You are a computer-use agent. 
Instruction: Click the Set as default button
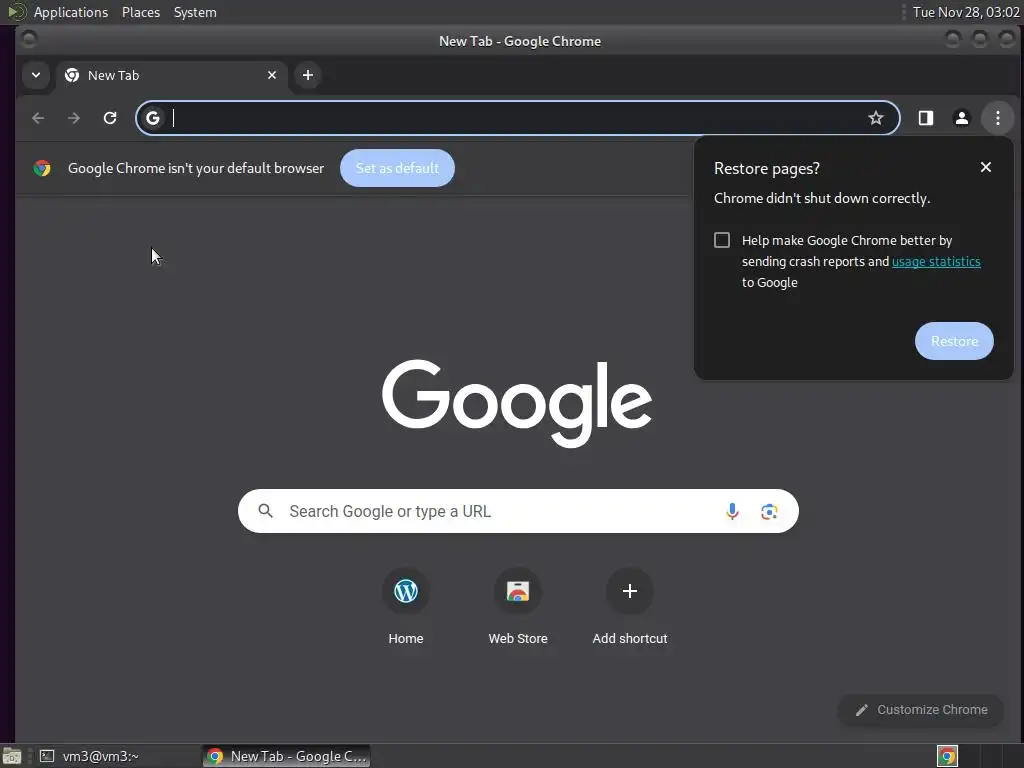397,168
